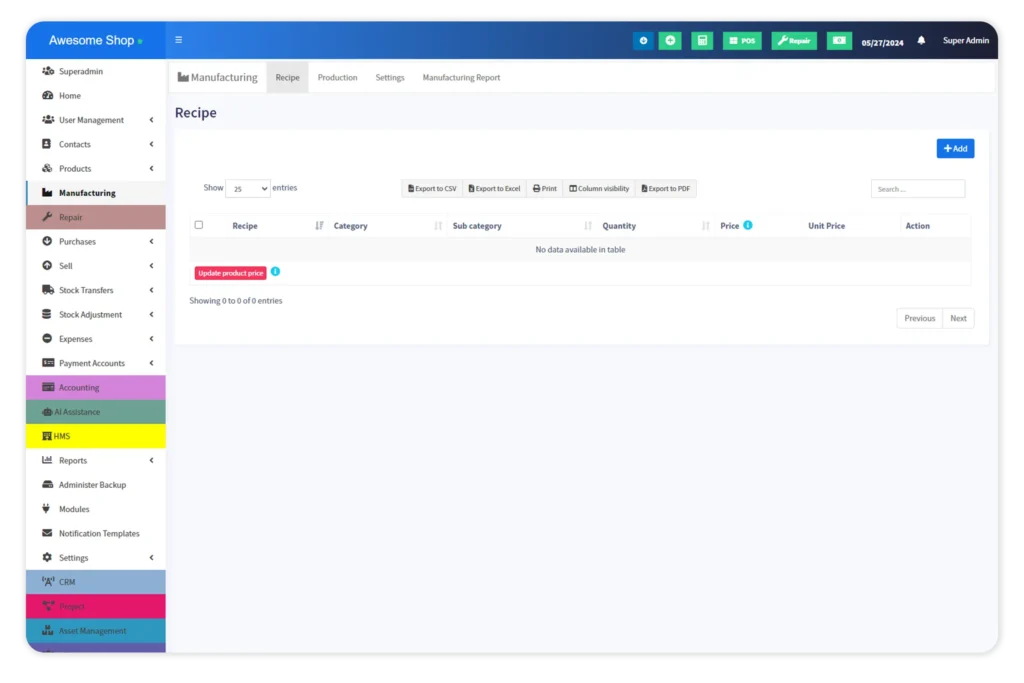Expand the Products sidebar menu
Image resolution: width=1024 pixels, height=683 pixels.
point(96,169)
